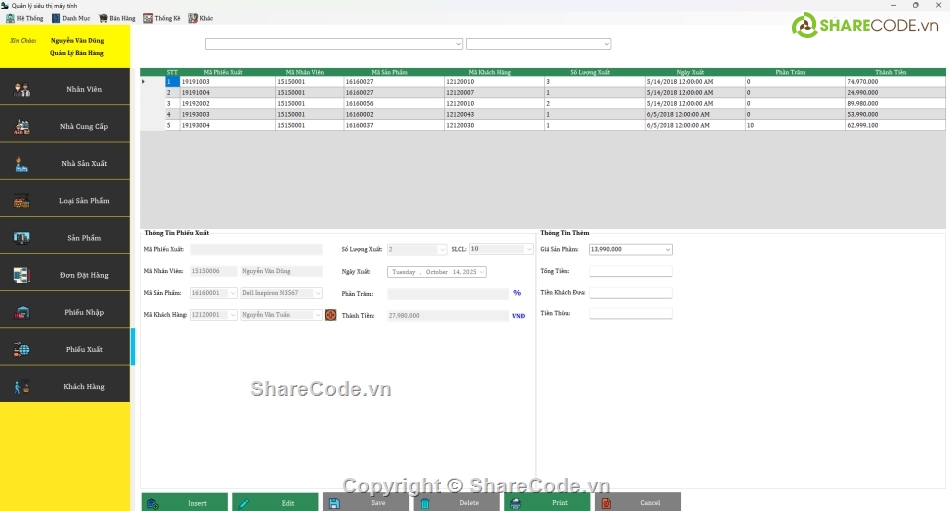Open the Ngày Xuất date picker
The image size is (950, 511).
[x=481, y=272]
